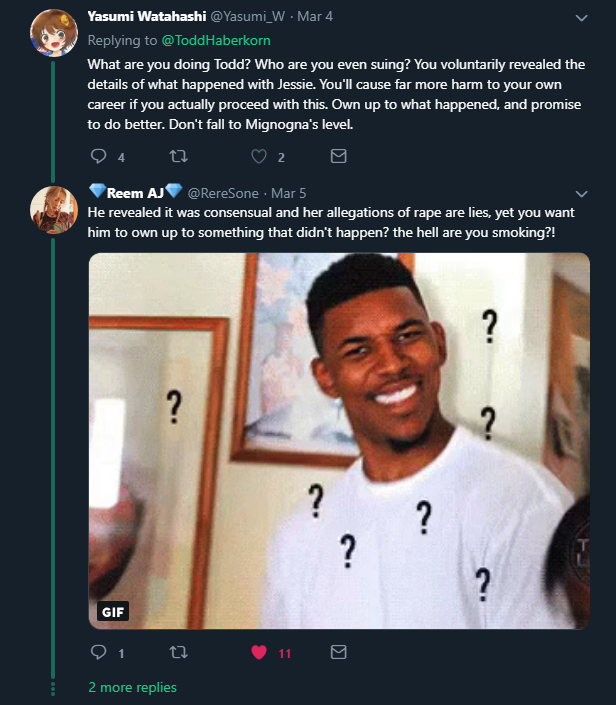Expand 2 more replies

132,687
